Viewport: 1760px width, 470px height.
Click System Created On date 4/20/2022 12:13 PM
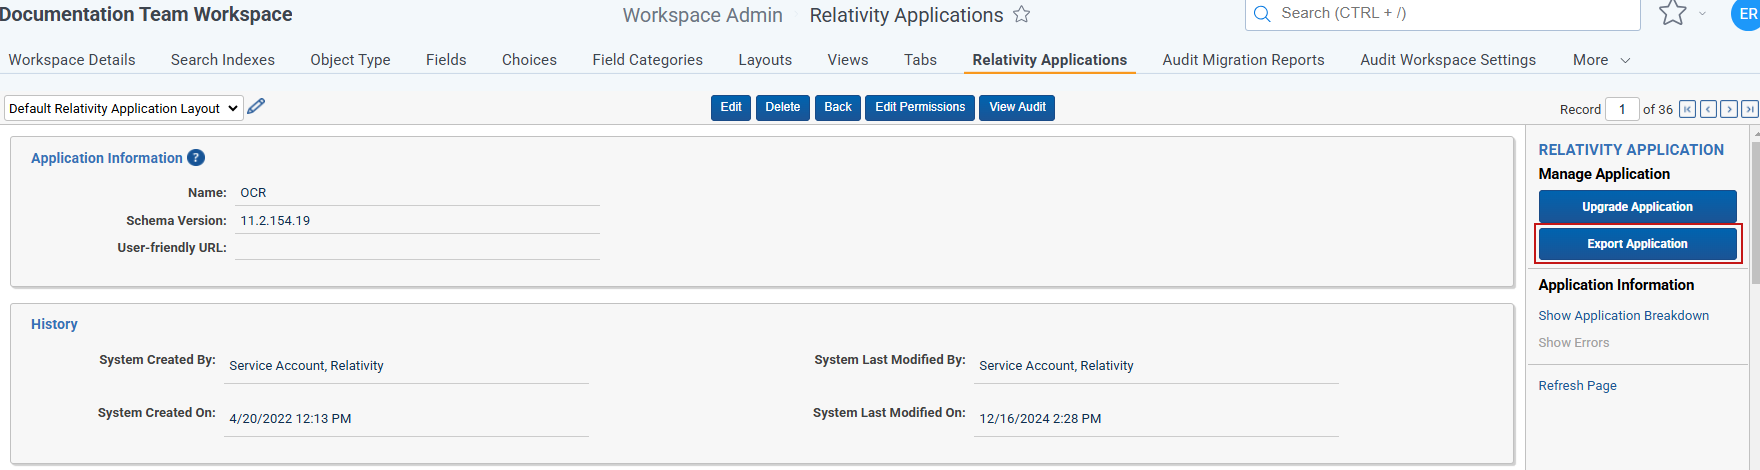pos(290,418)
